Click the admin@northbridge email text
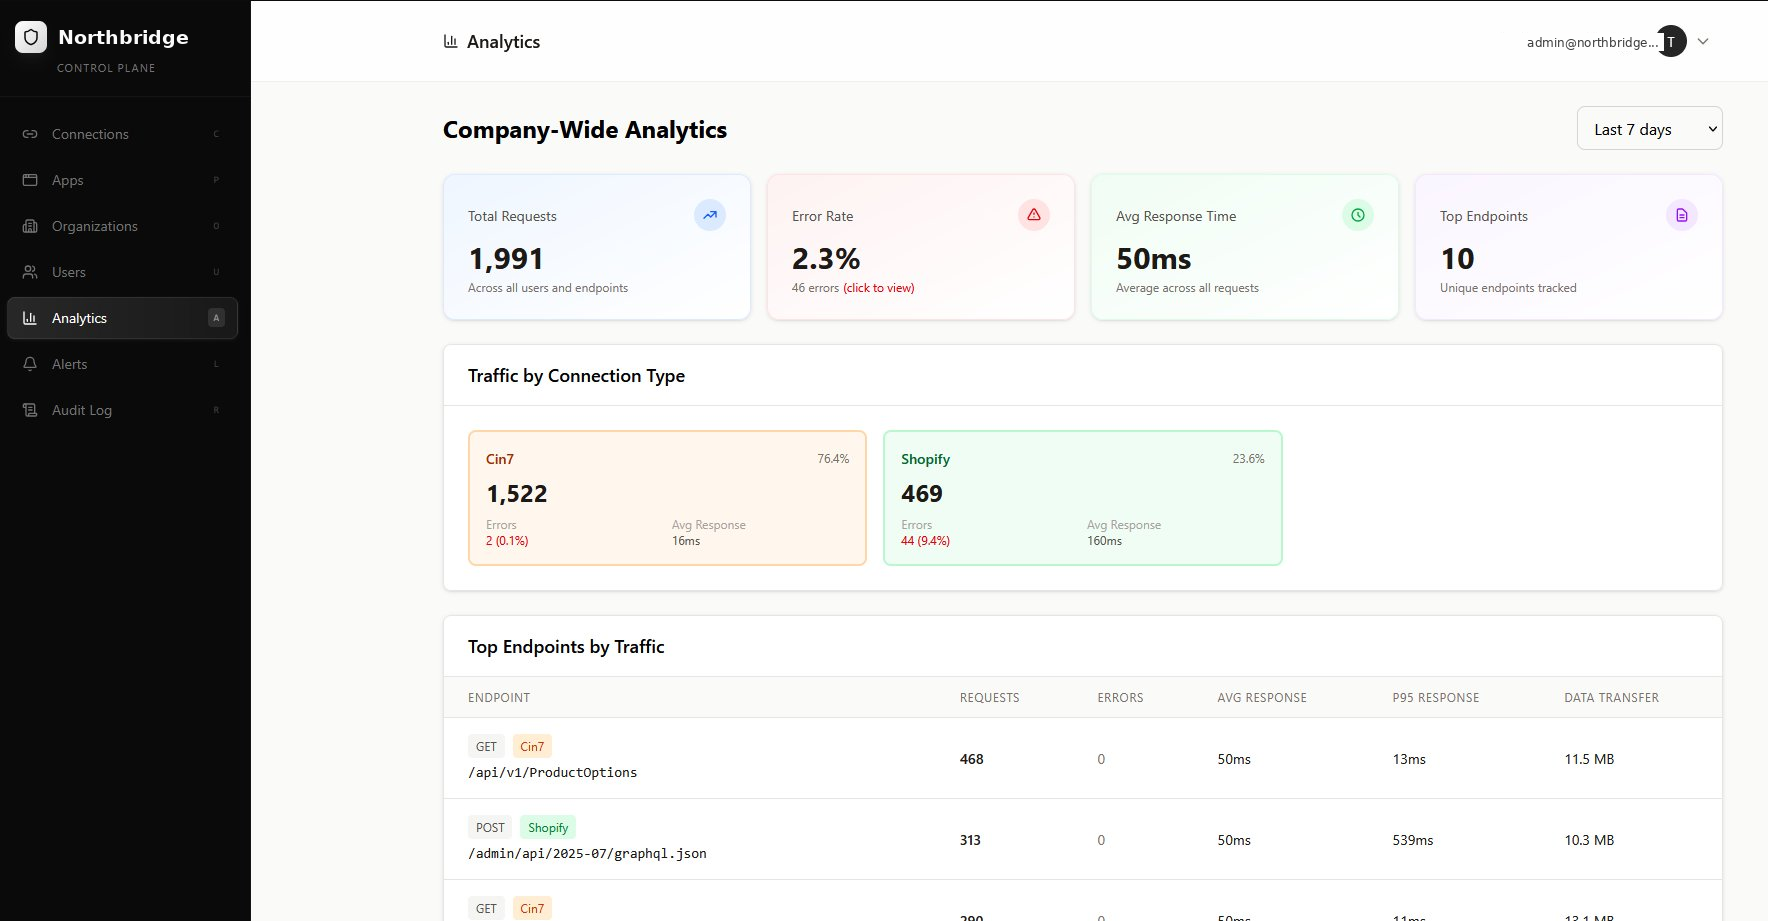The height and width of the screenshot is (921, 1768). tap(1590, 42)
